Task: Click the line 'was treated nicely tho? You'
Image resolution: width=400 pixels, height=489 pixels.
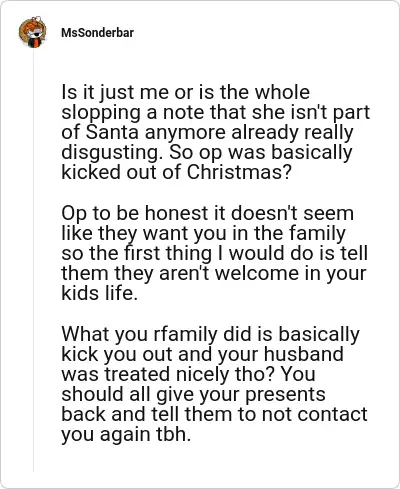Action: pyautogui.click(x=188, y=374)
